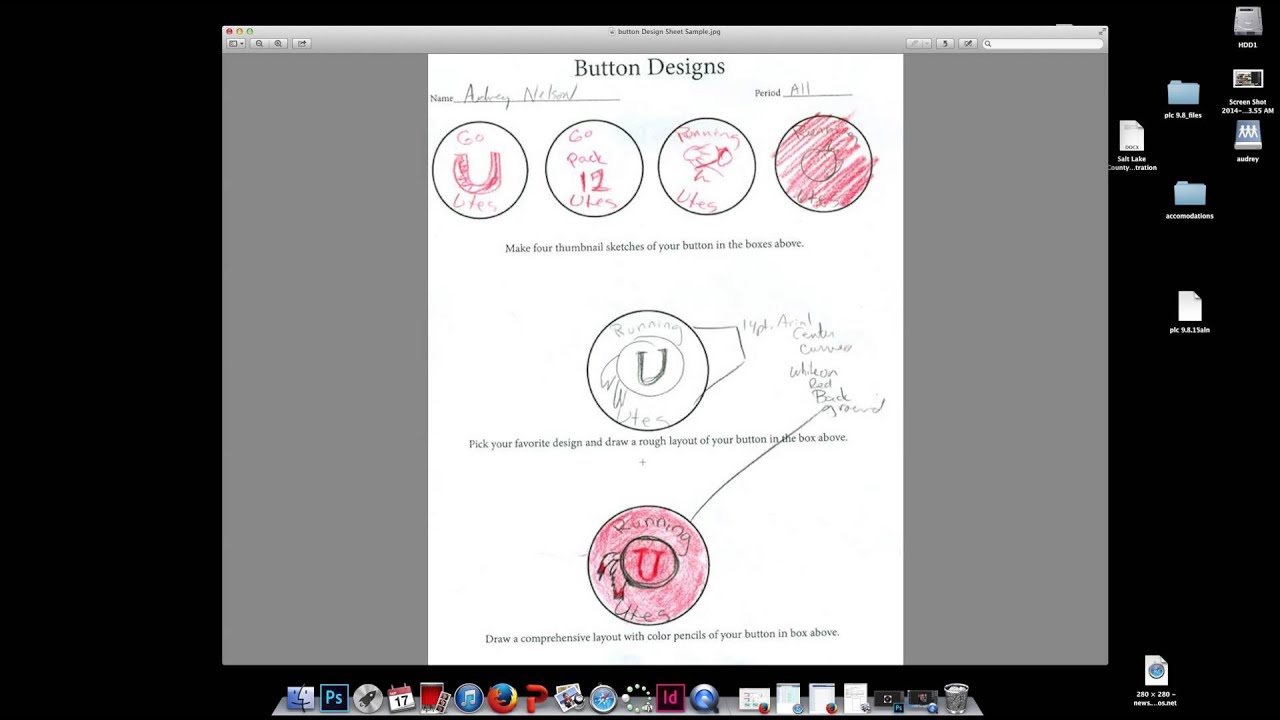Open Launchpad rocket icon in dock
Viewport: 1280px width, 720px height.
coord(368,698)
